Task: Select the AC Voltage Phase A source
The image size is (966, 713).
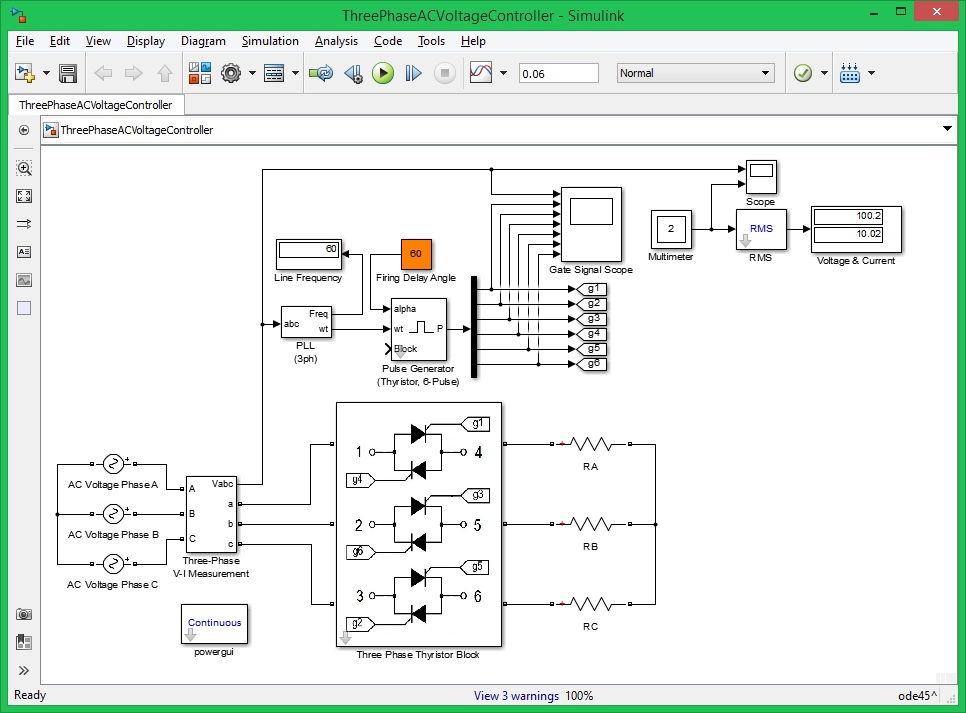Action: 113,463
